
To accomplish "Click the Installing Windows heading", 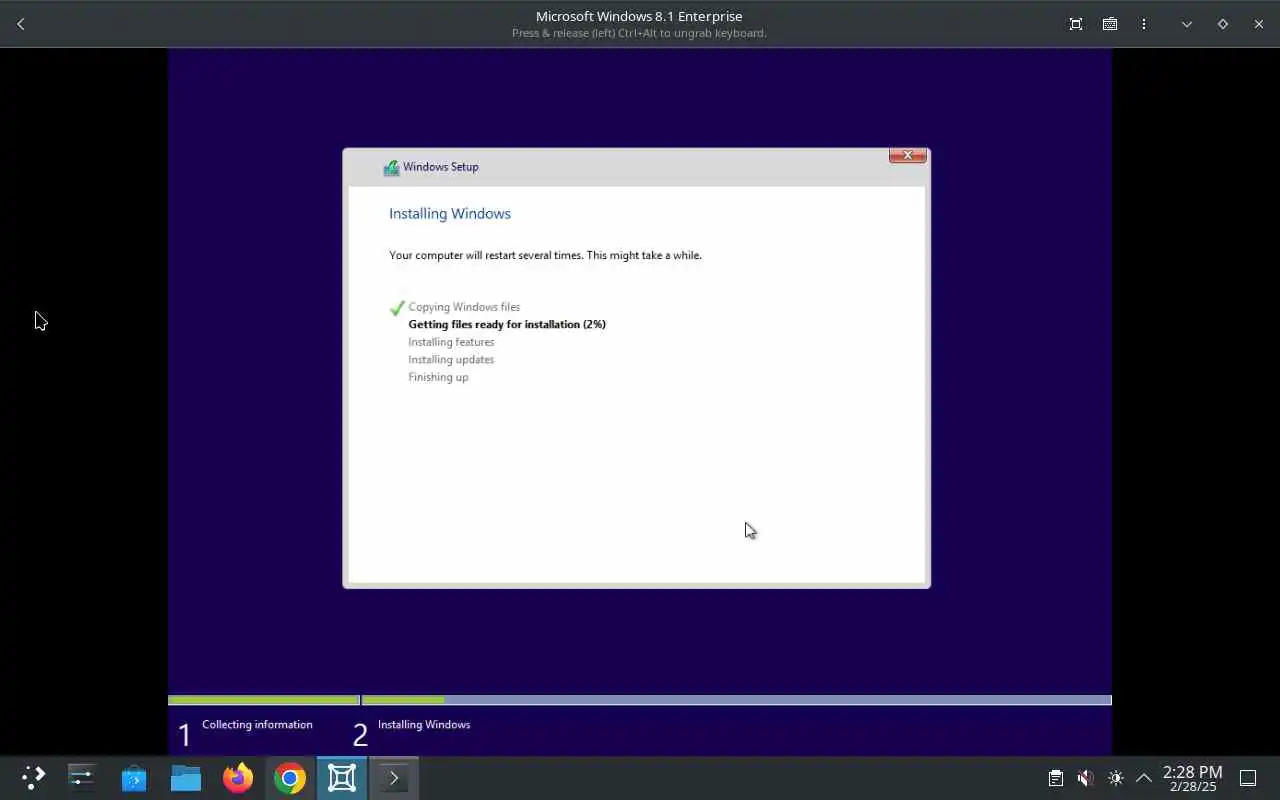I will [450, 213].
